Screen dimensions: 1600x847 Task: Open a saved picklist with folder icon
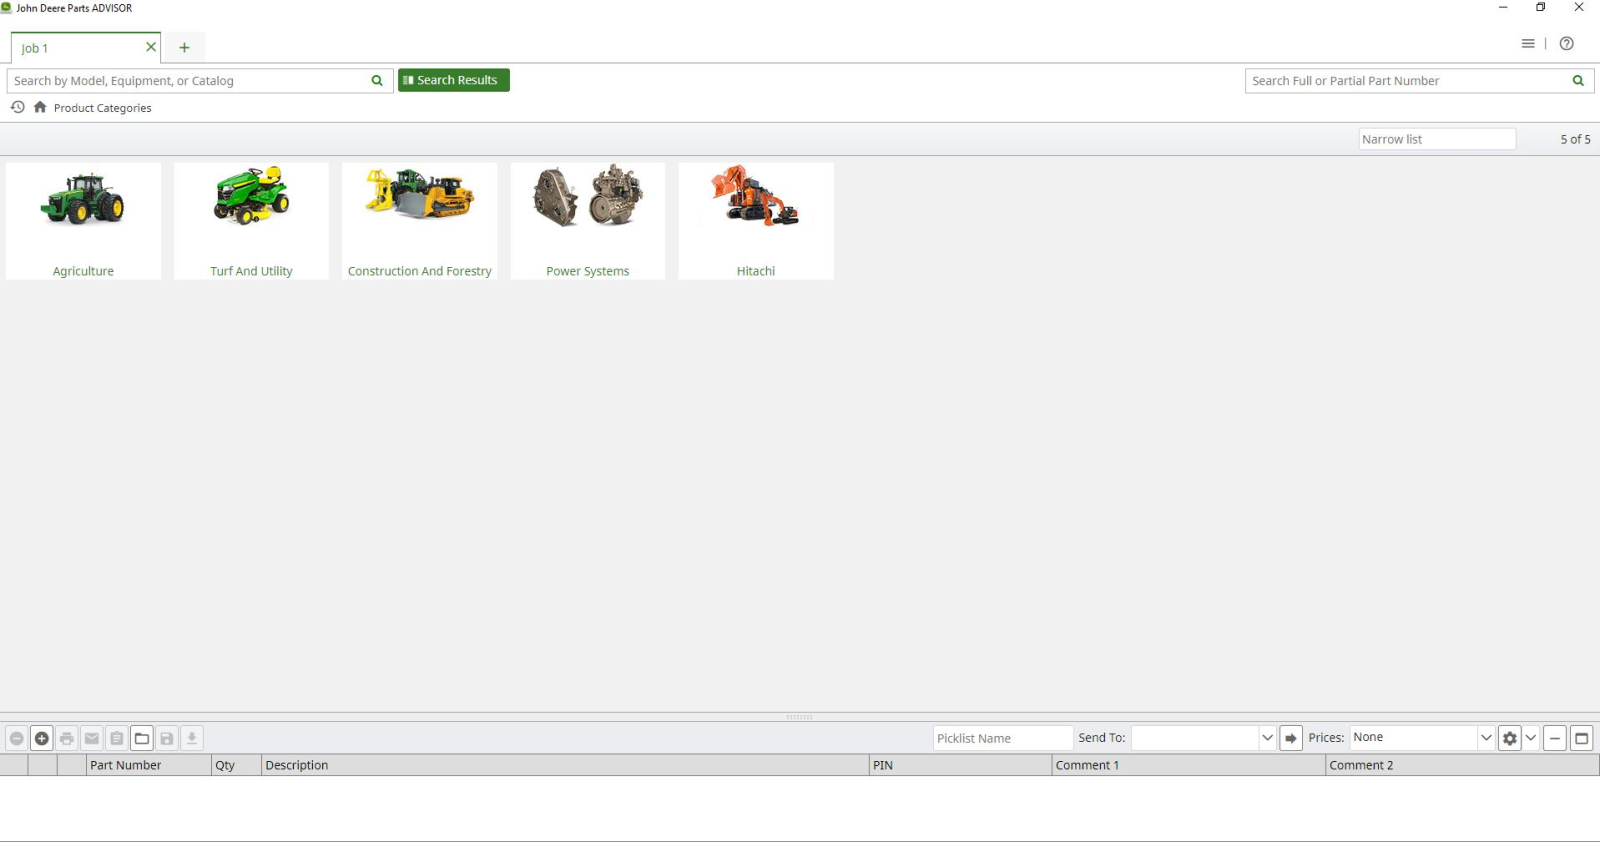pos(142,738)
